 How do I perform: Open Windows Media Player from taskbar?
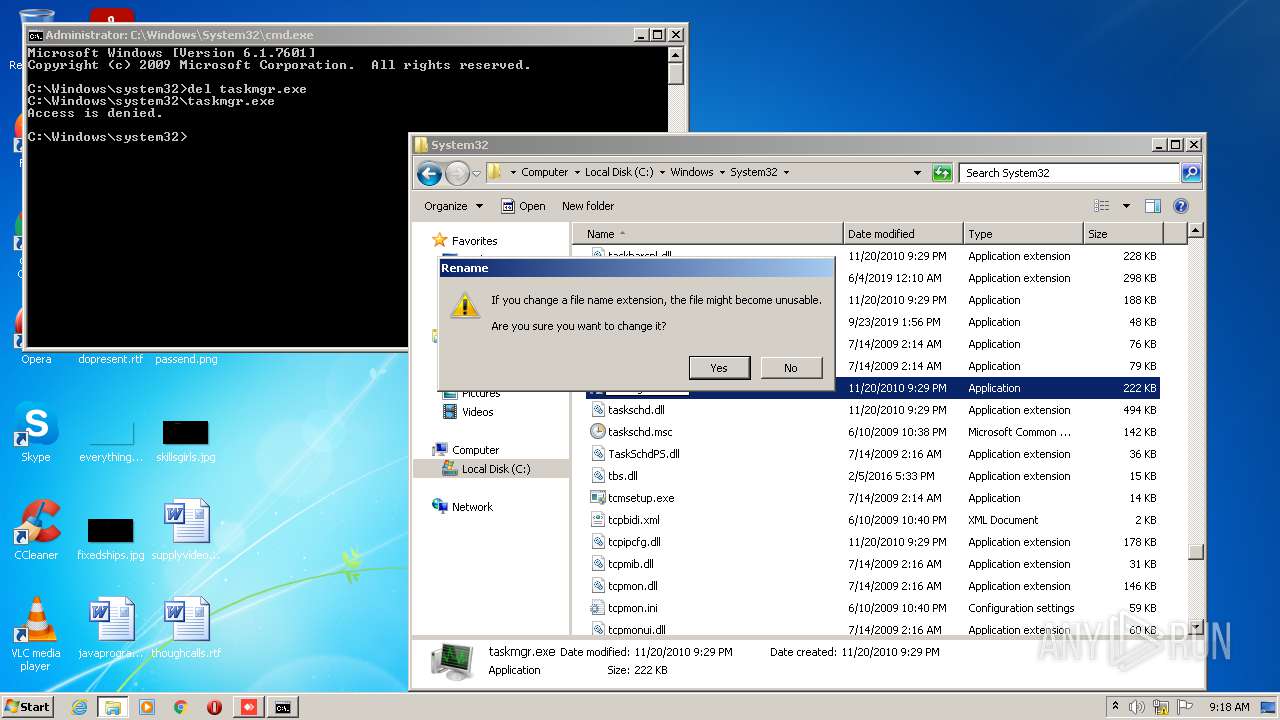pos(147,707)
